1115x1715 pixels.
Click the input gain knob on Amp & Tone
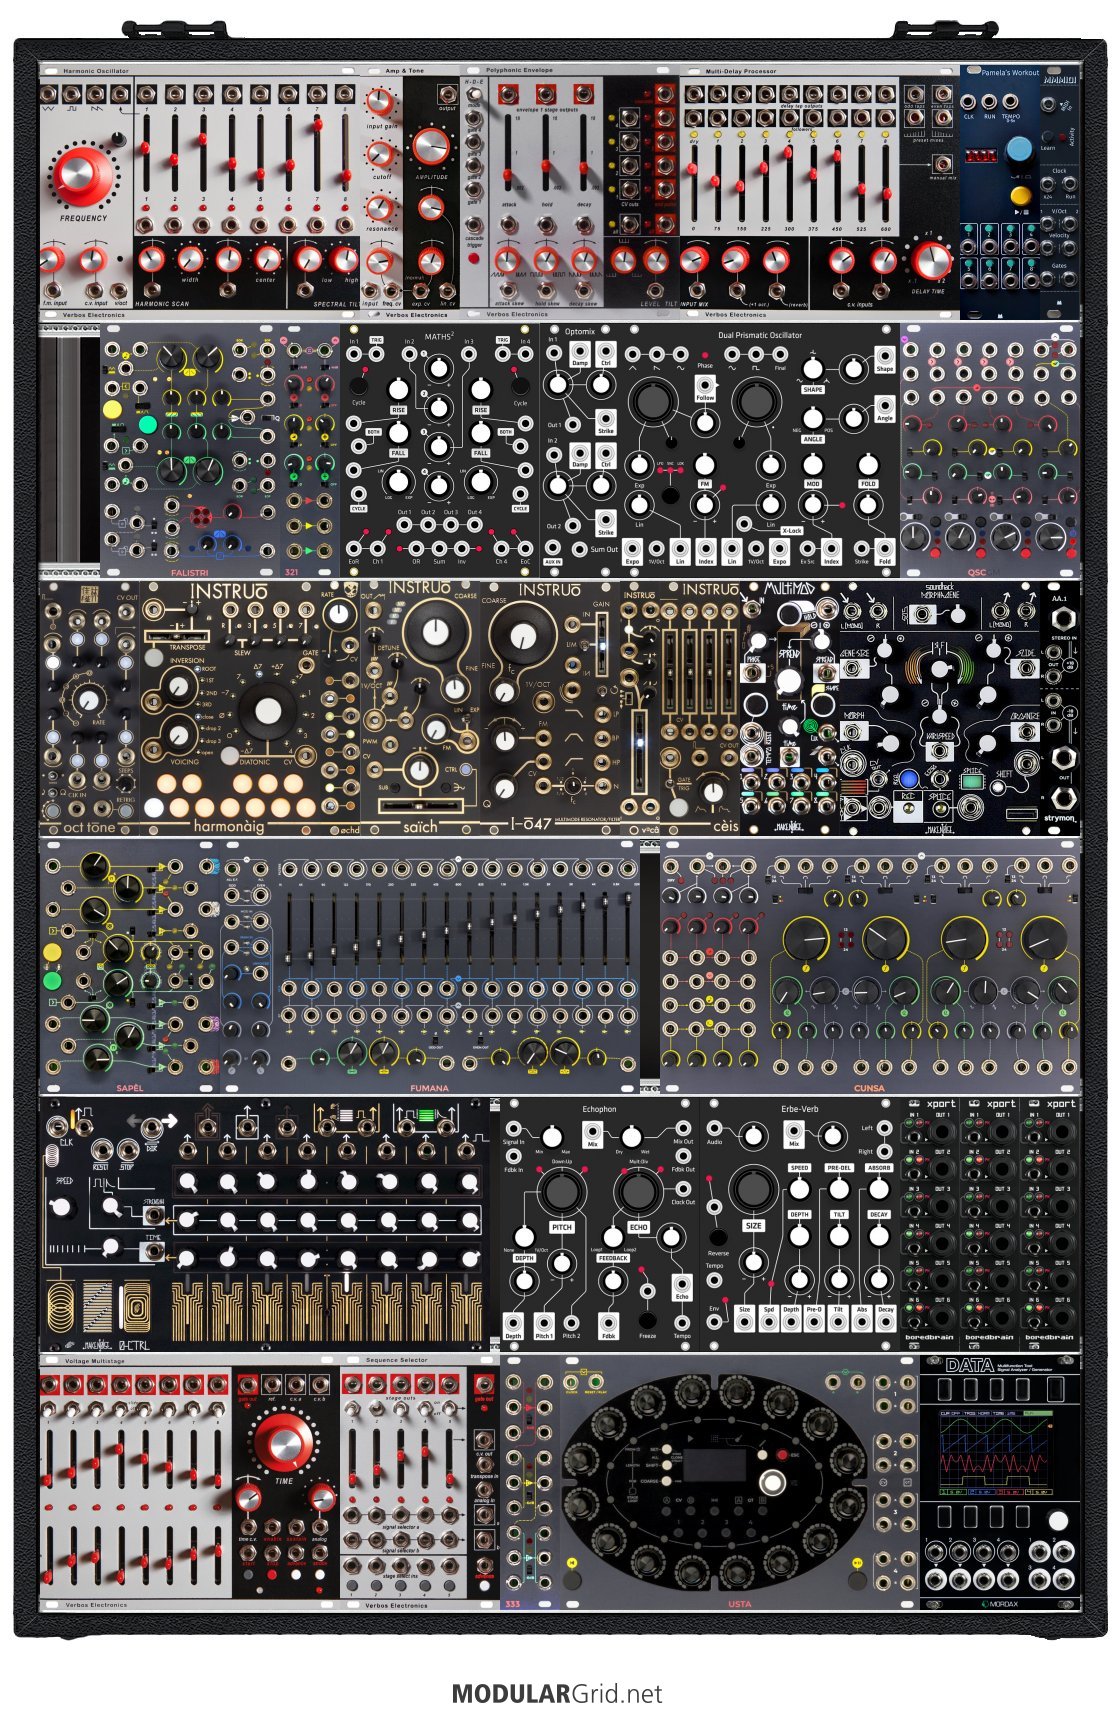[379, 102]
